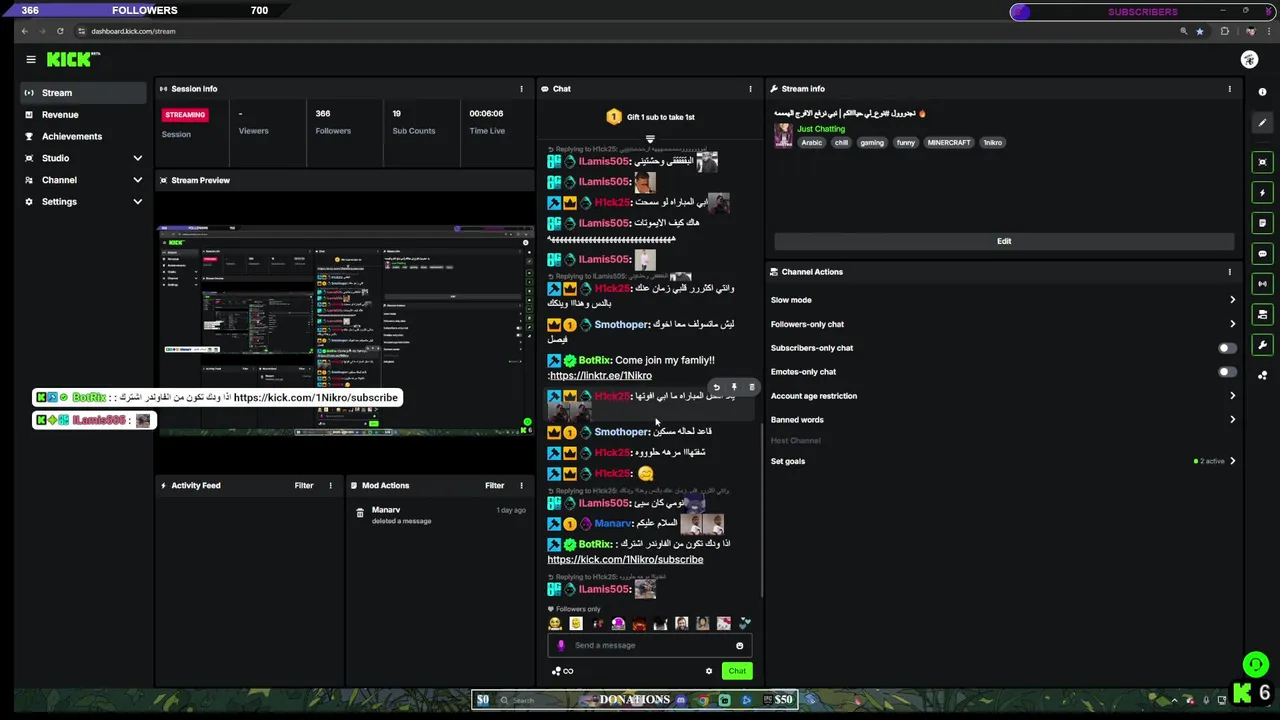
Task: Click the wrench icon in right sidebar
Action: pos(1263,345)
